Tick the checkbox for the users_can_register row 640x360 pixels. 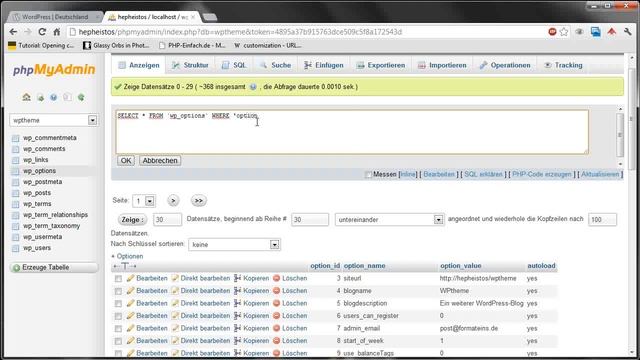click(x=118, y=316)
